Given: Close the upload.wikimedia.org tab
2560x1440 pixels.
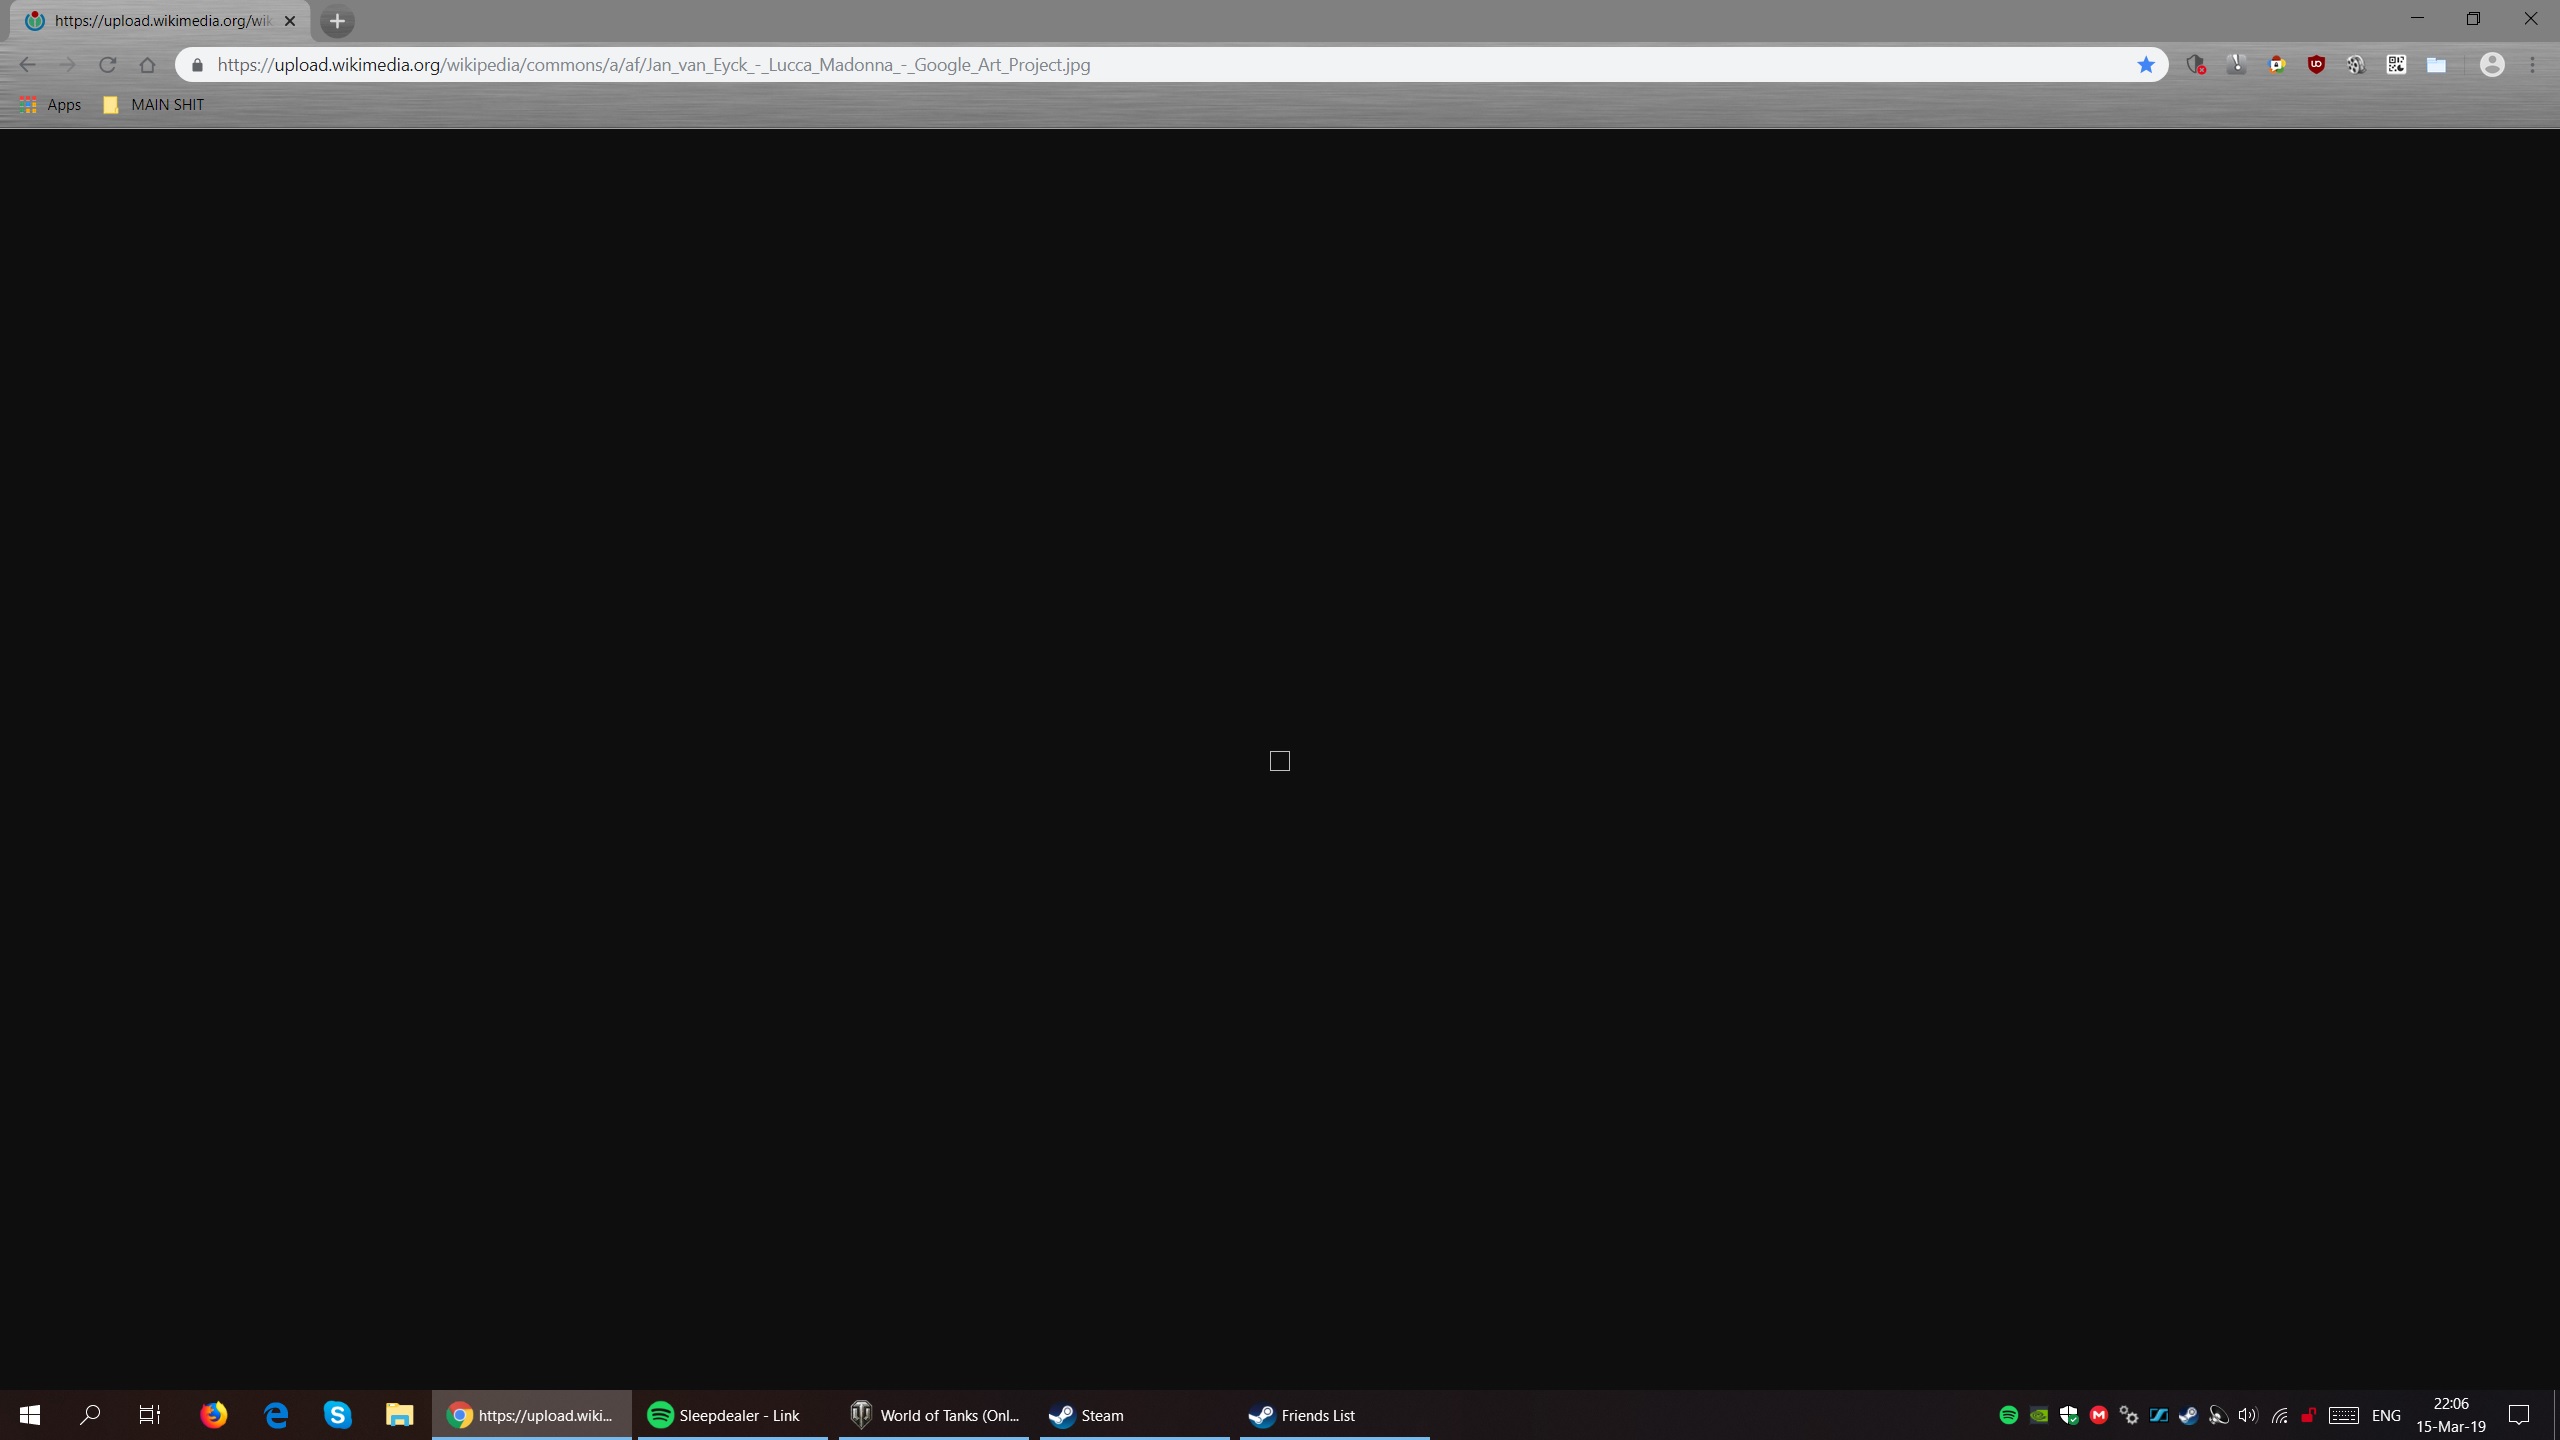Looking at the screenshot, I should (x=290, y=21).
